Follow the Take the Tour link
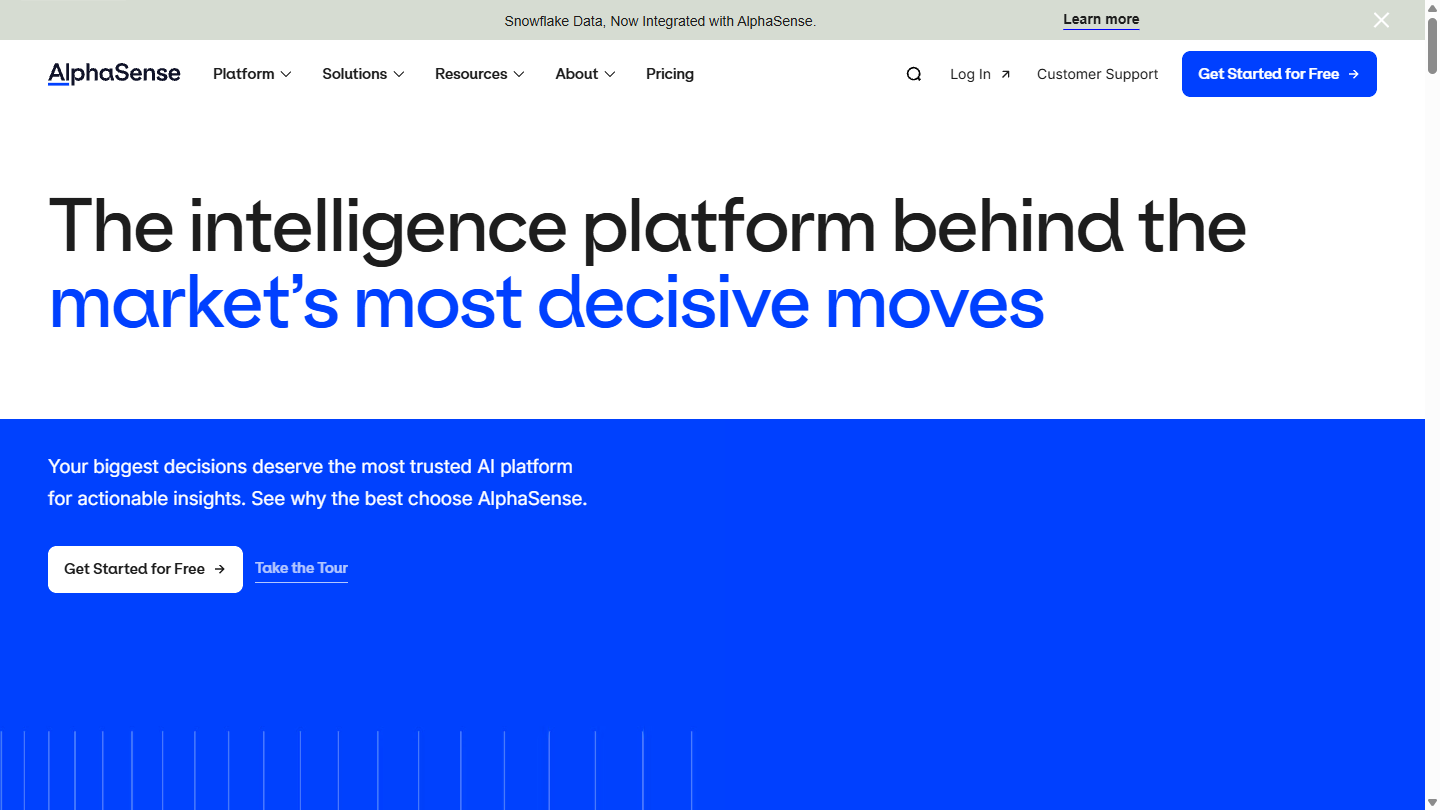1440x810 pixels. pos(301,568)
